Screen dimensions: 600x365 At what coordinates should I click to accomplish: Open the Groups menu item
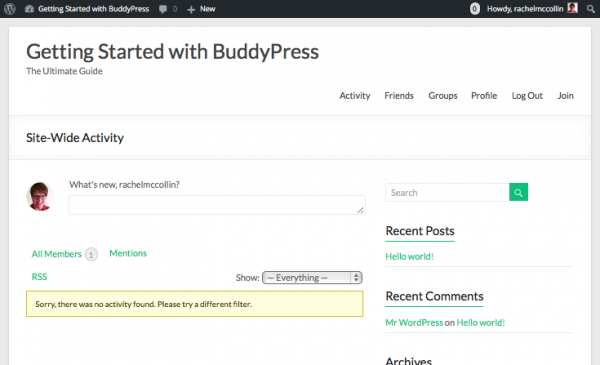pos(443,96)
